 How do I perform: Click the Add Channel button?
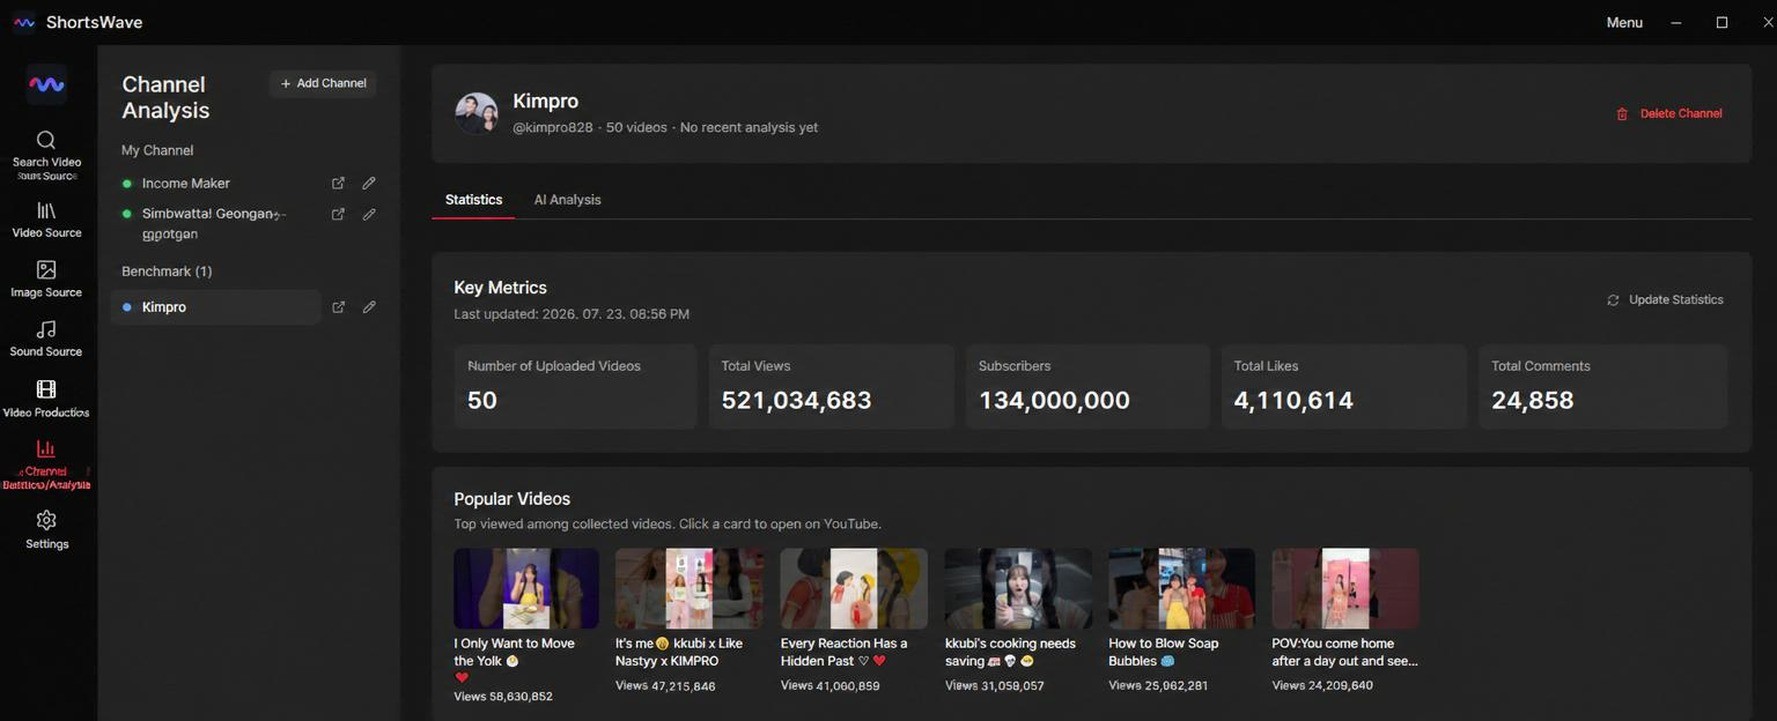[323, 83]
